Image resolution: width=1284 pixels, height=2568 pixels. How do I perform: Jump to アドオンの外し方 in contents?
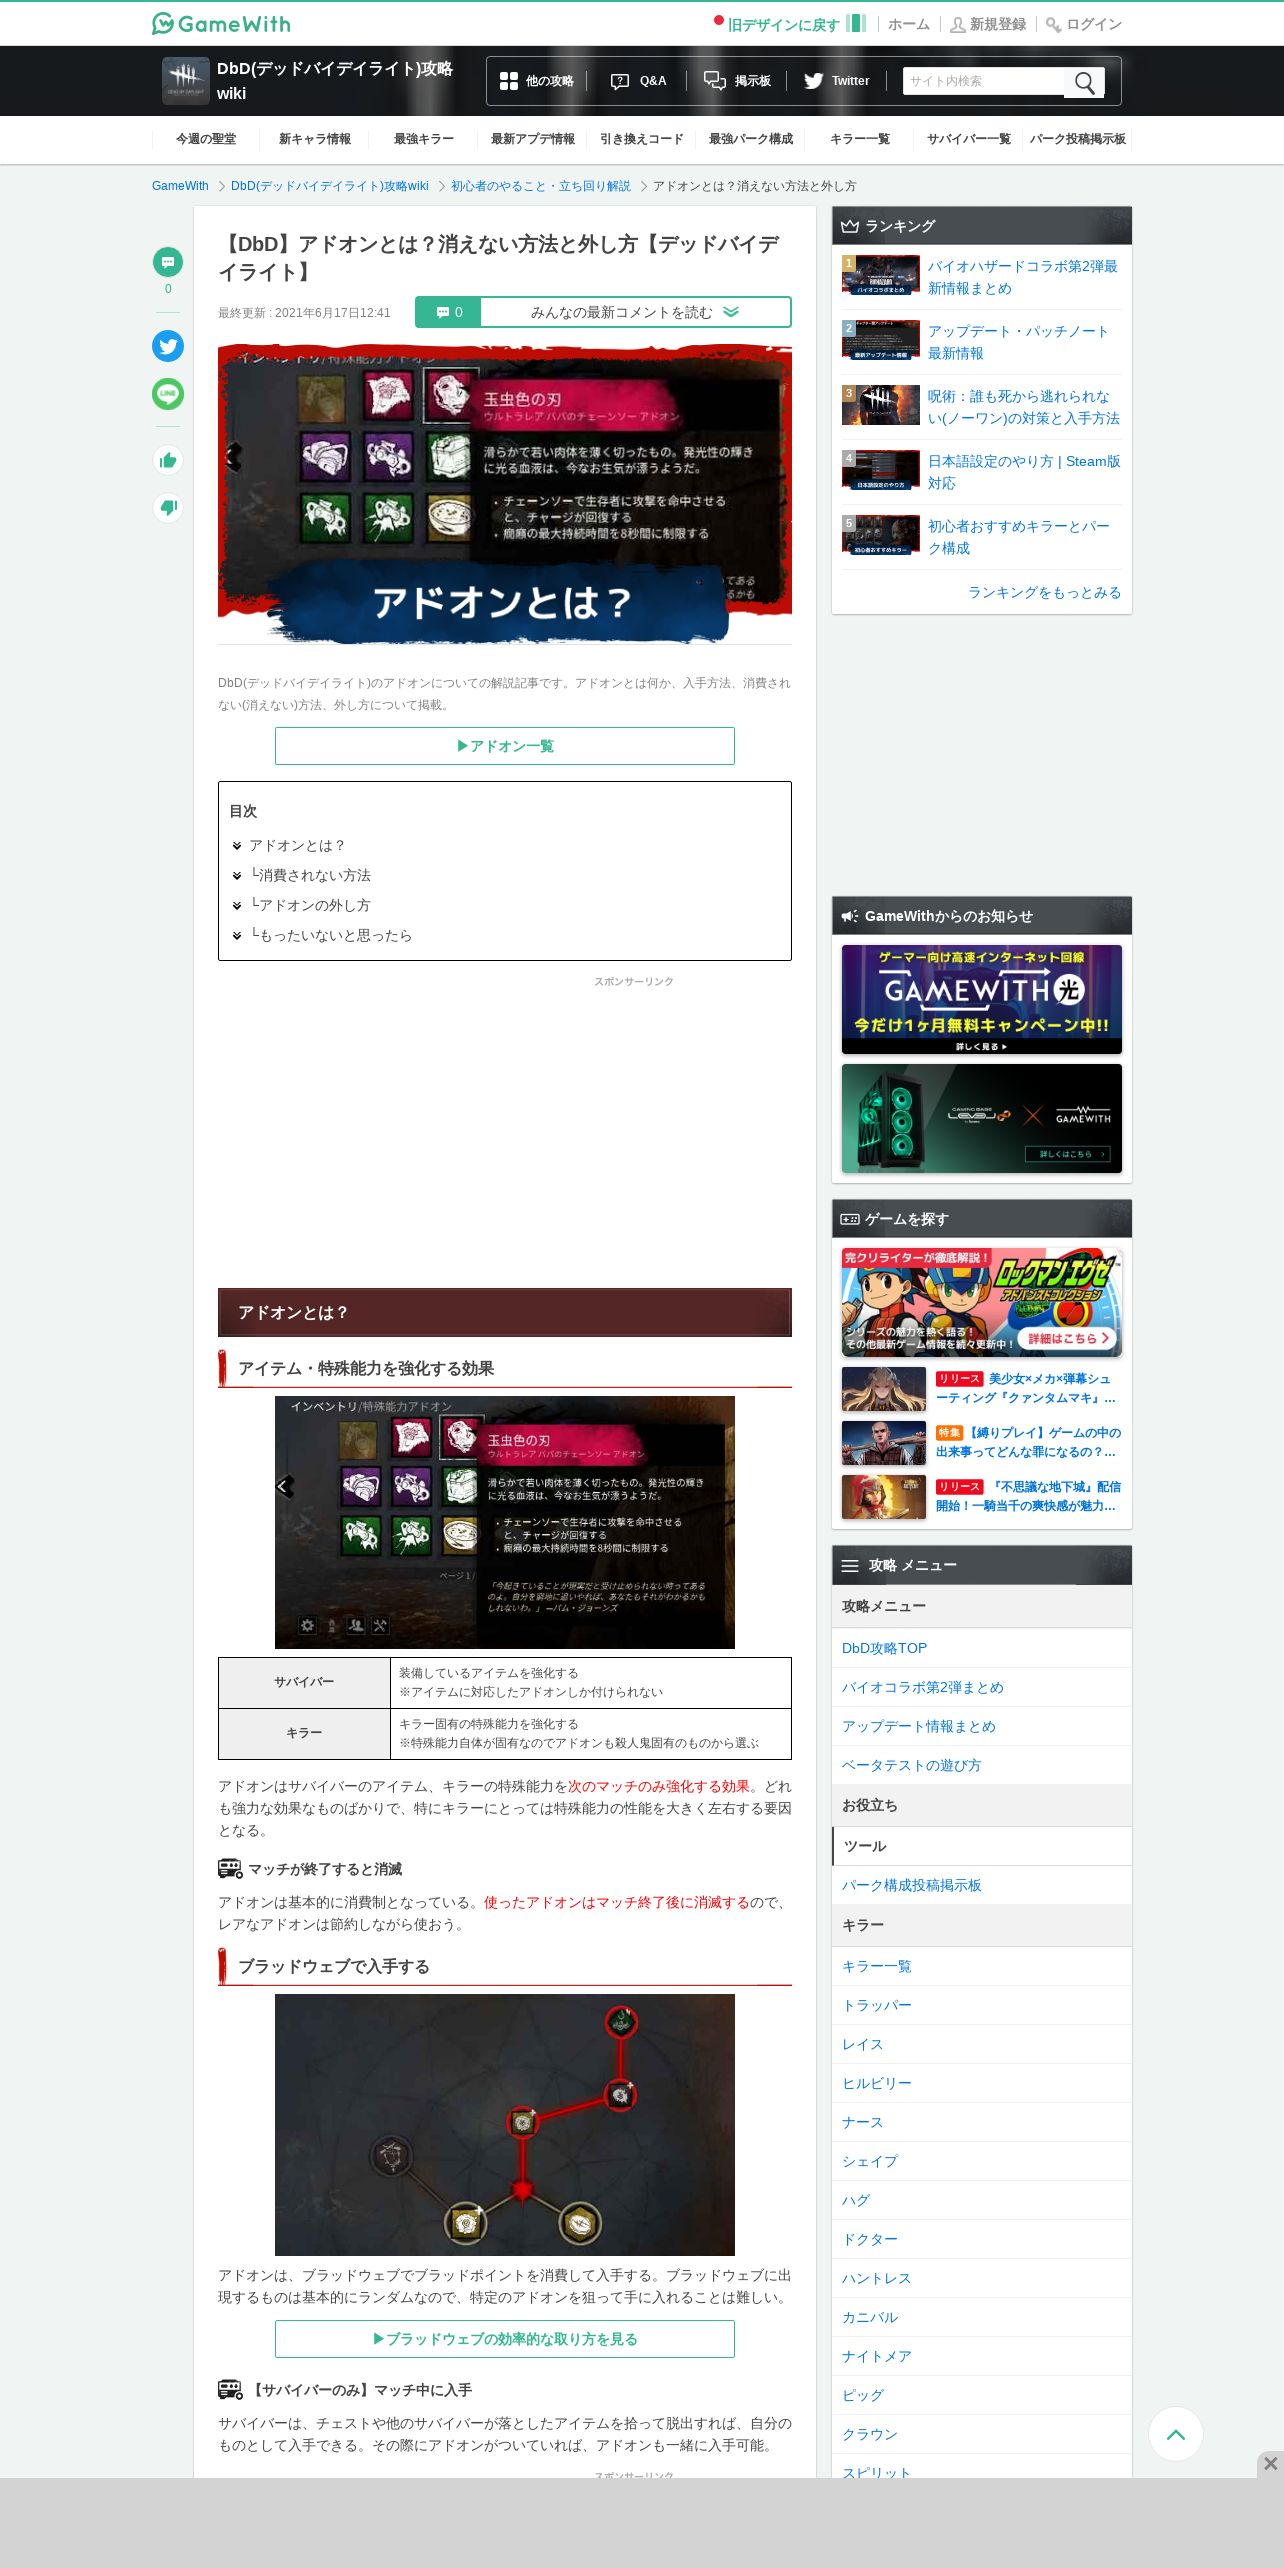coord(310,906)
